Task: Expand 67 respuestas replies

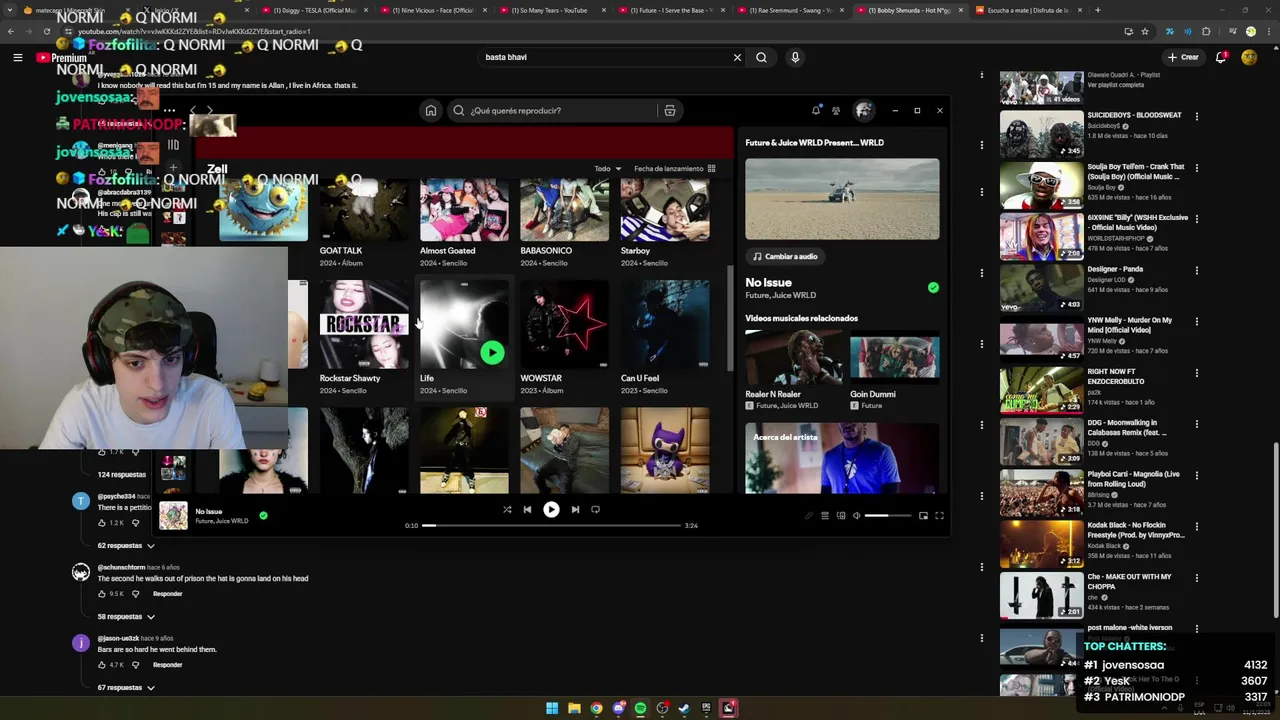Action: coord(126,688)
